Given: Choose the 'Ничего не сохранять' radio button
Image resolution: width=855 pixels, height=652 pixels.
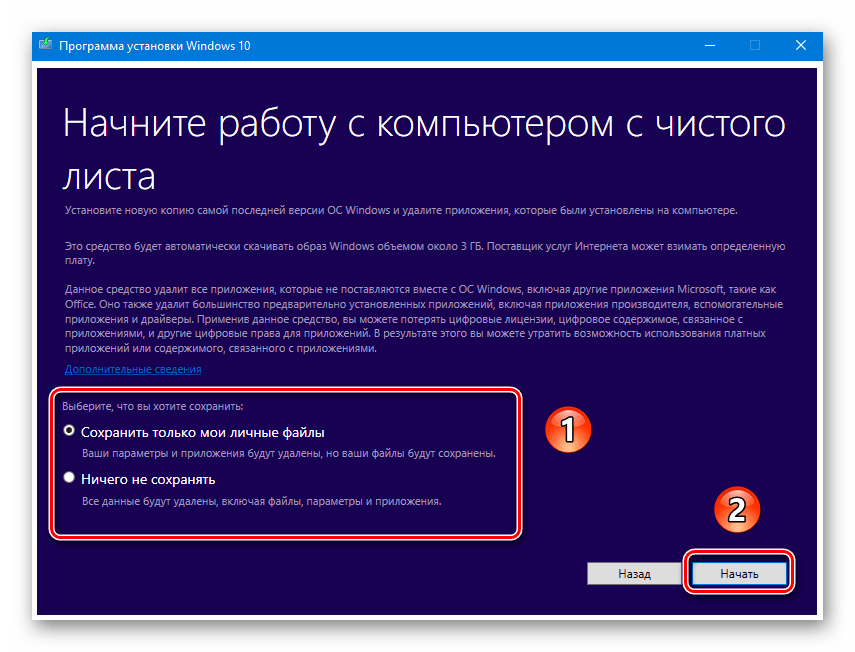Looking at the screenshot, I should pyautogui.click(x=69, y=479).
